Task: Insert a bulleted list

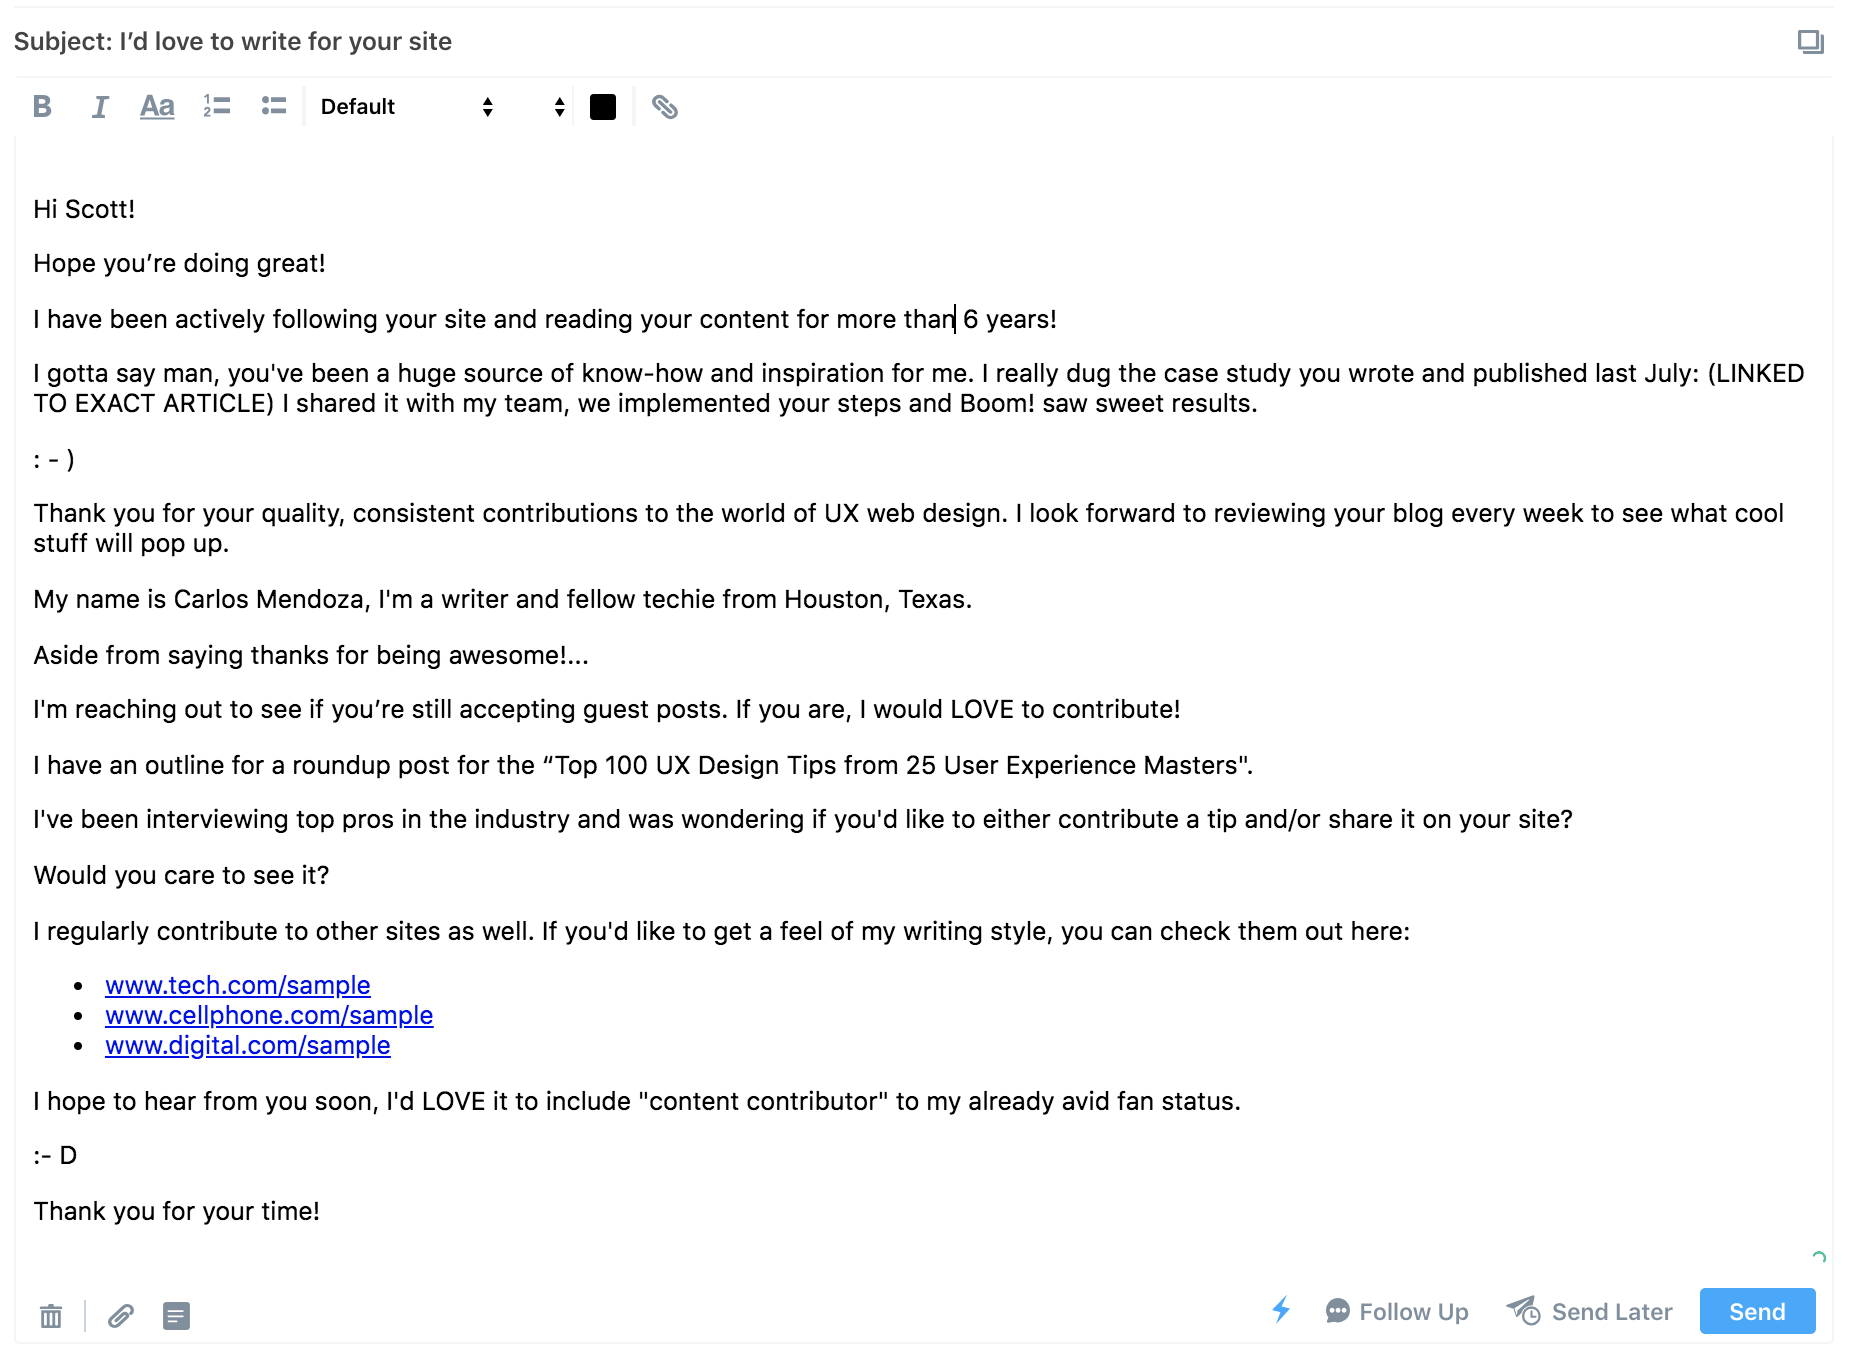Action: click(x=274, y=106)
